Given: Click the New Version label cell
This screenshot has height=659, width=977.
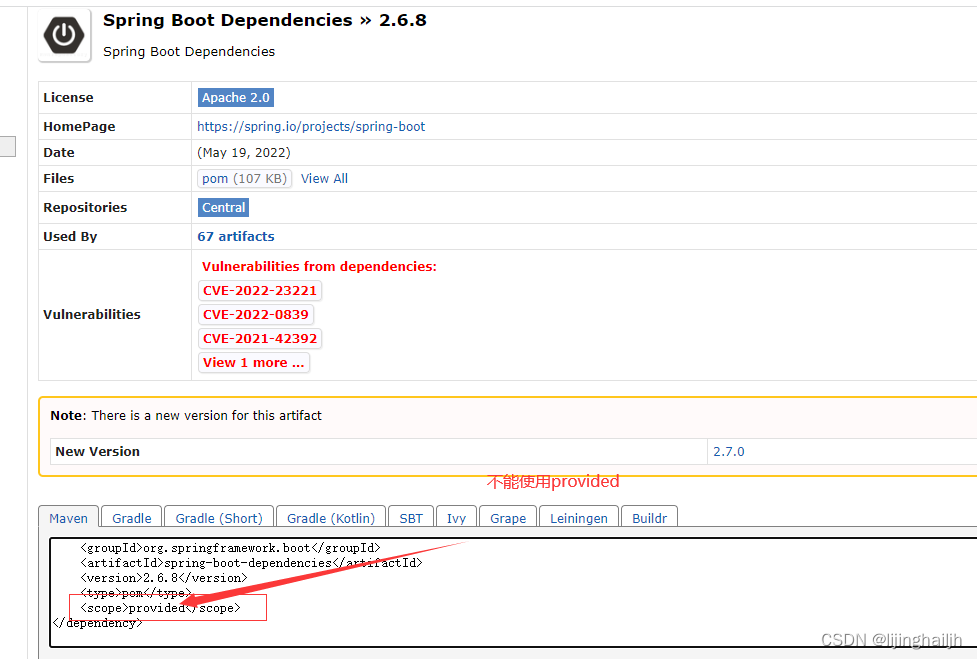Looking at the screenshot, I should click(x=378, y=452).
